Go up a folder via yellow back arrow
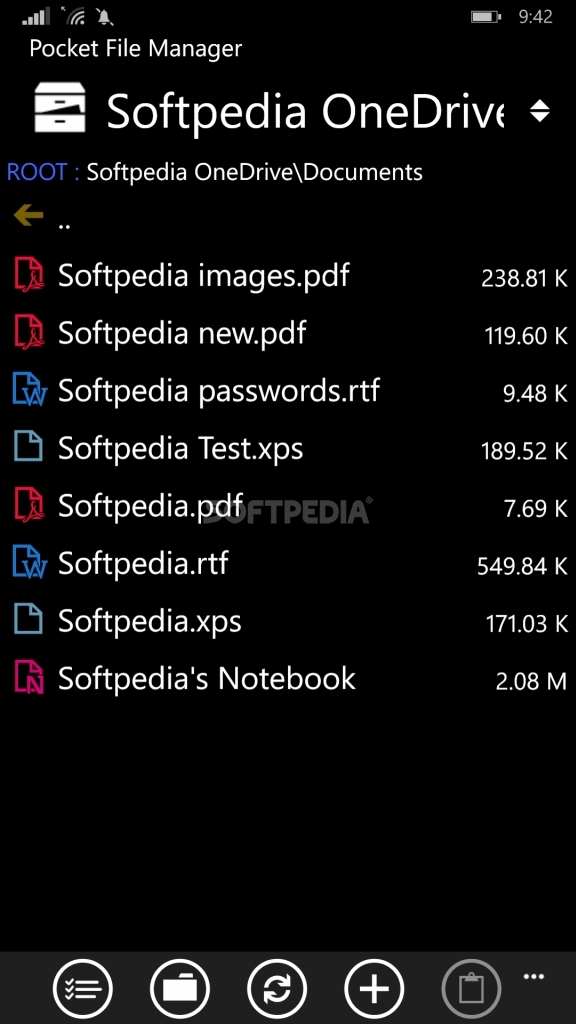576x1024 pixels. click(28, 214)
